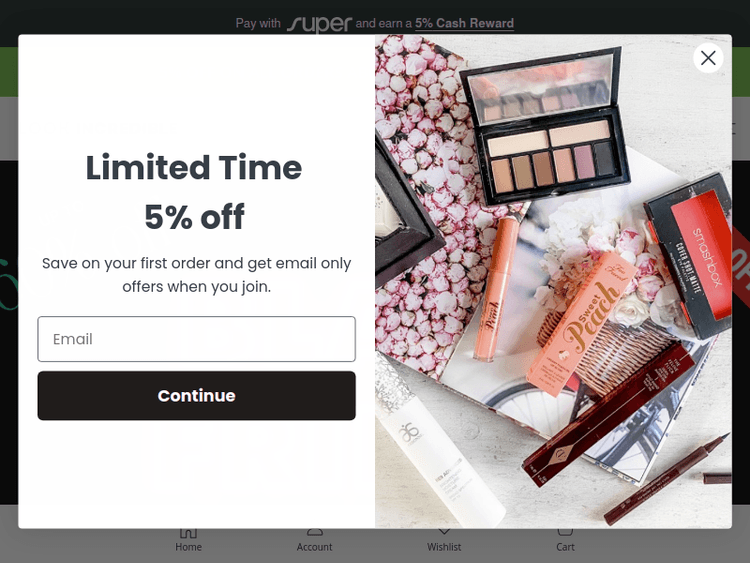
Task: Click the "Pay with" banner text
Action: pos(258,23)
